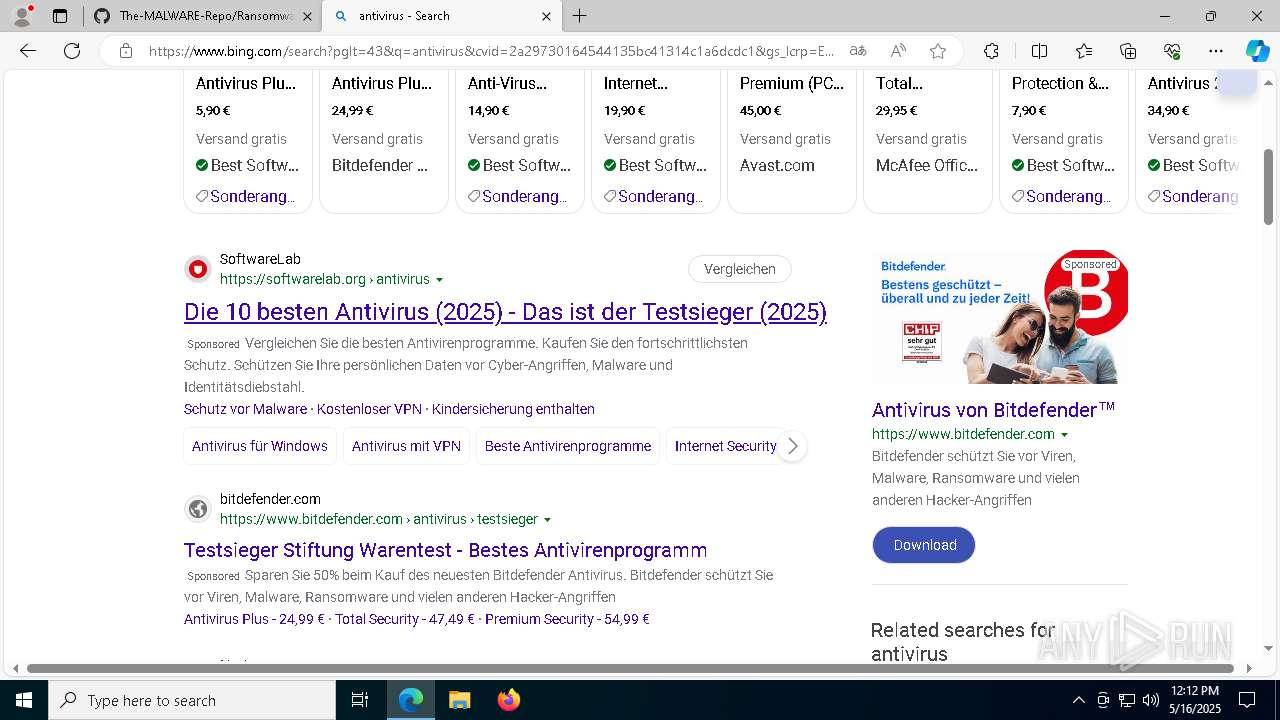Select the Antivirus für Windows chip
Image resolution: width=1280 pixels, height=720 pixels.
(x=260, y=446)
